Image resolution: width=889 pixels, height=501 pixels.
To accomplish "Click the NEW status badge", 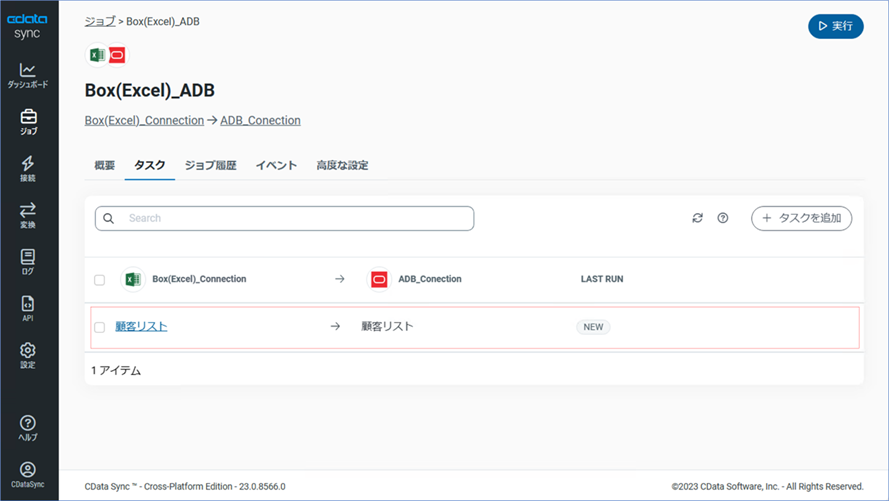I will point(593,327).
